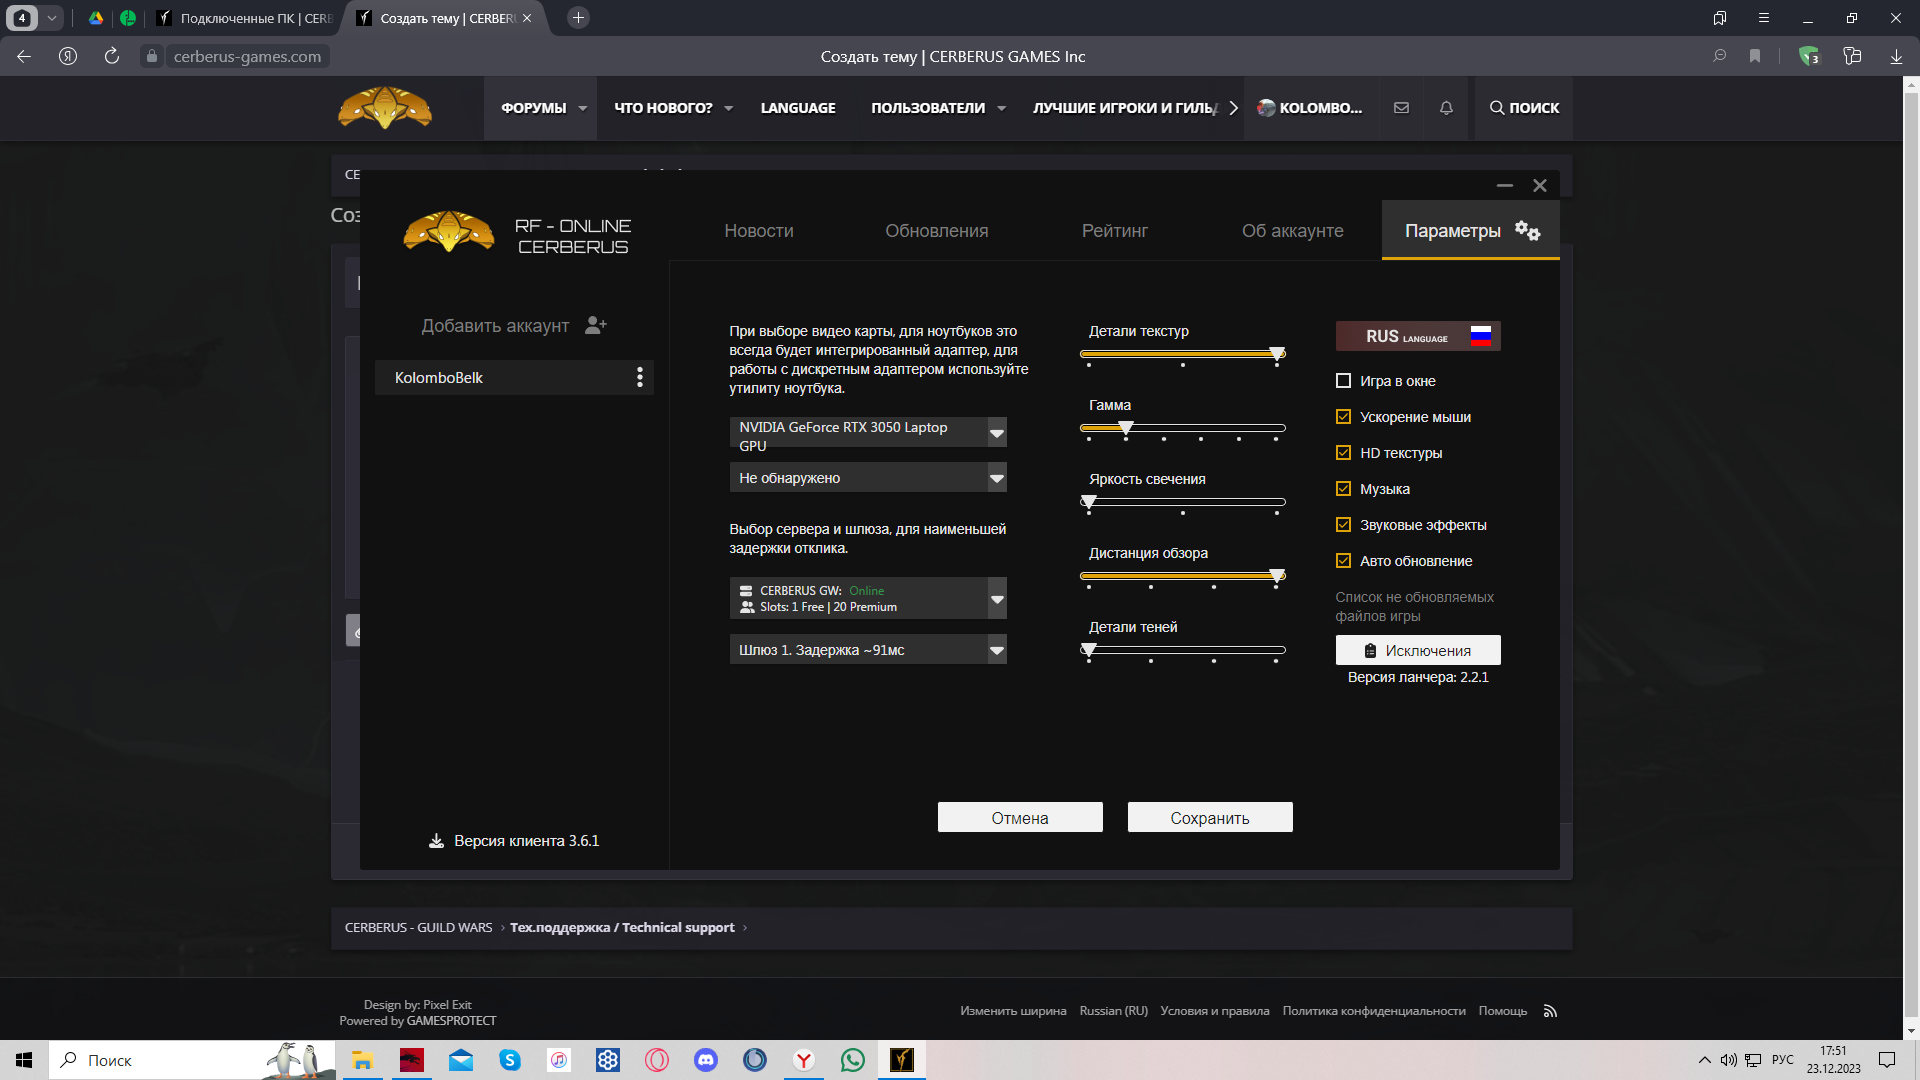Open WhatsApp from the taskbar
Screen dimensions: 1920x1080
tap(853, 1060)
